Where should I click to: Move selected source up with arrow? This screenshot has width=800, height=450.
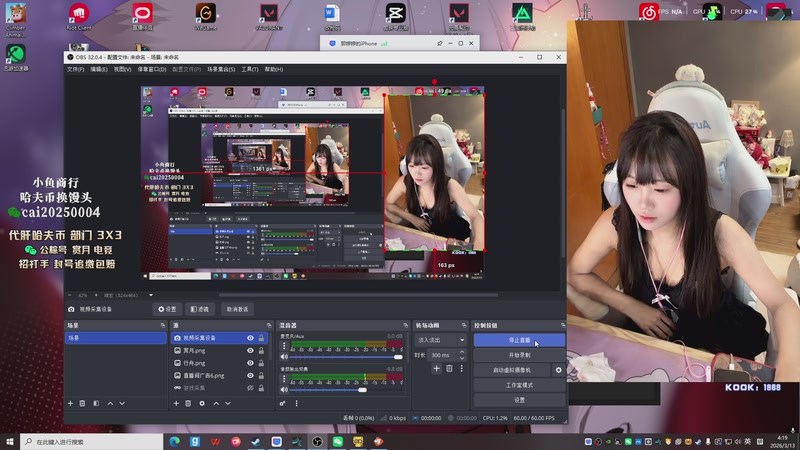click(x=216, y=403)
